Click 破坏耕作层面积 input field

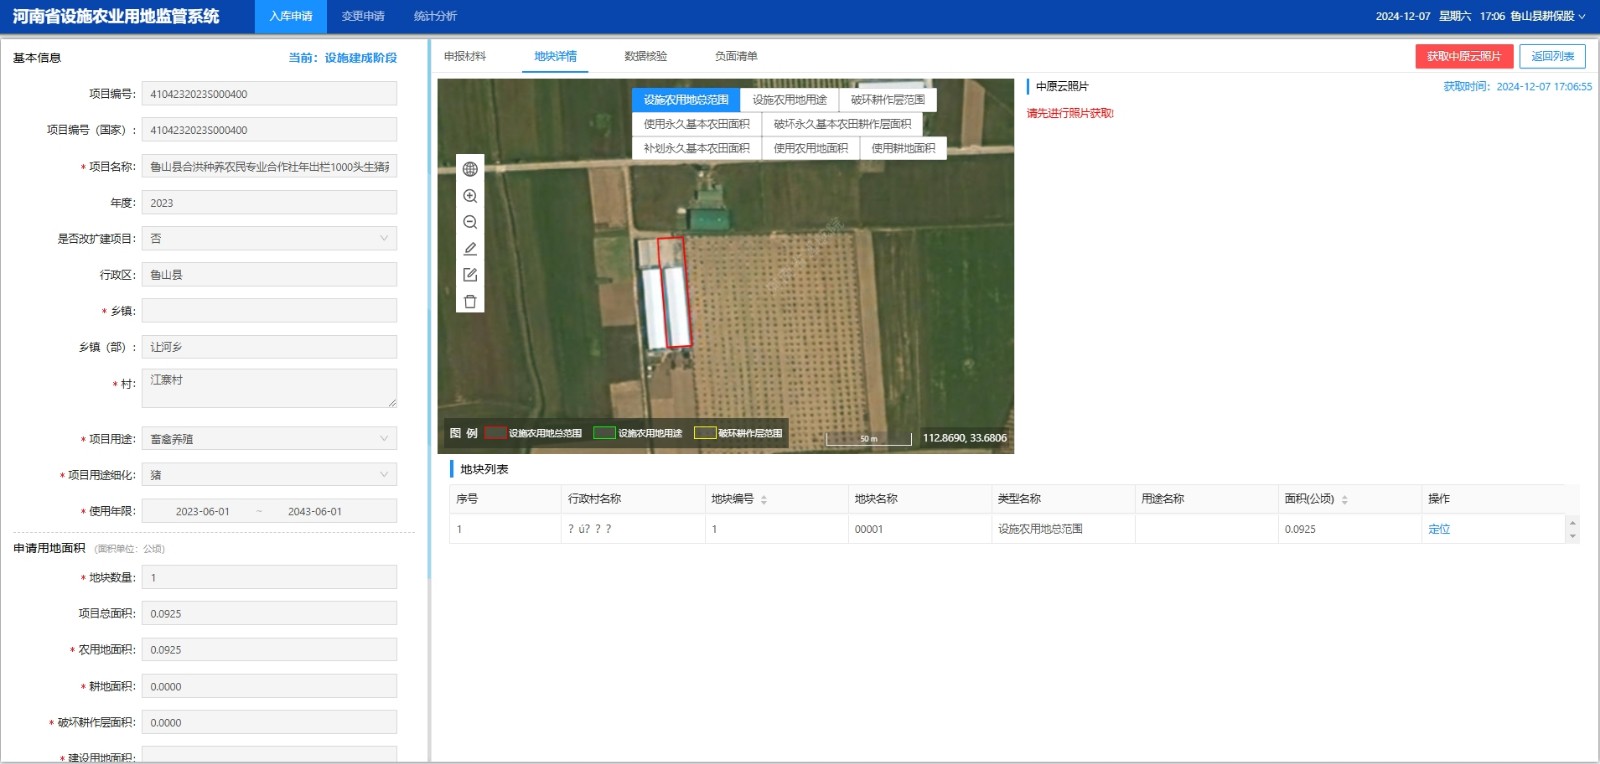click(269, 722)
